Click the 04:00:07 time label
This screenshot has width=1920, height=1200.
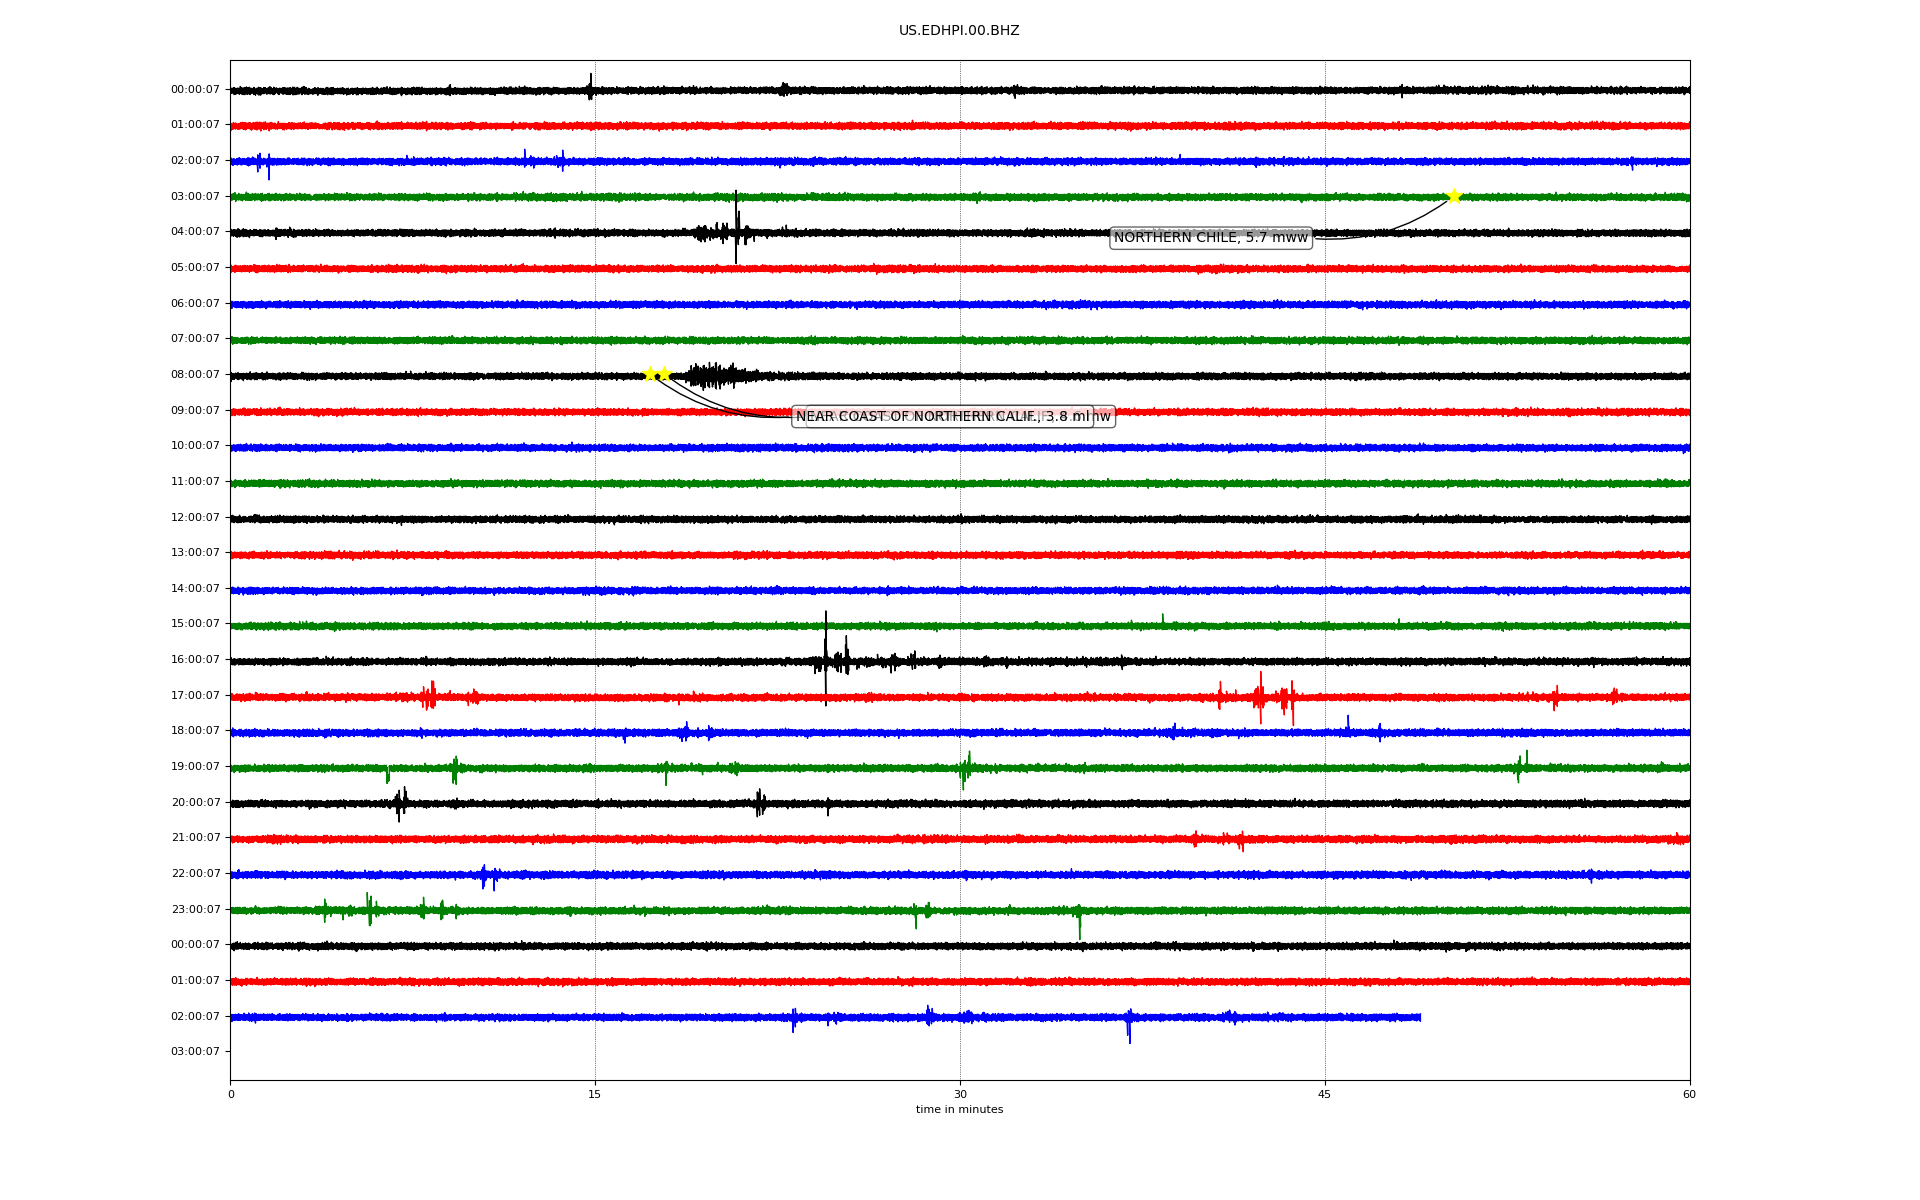point(195,232)
